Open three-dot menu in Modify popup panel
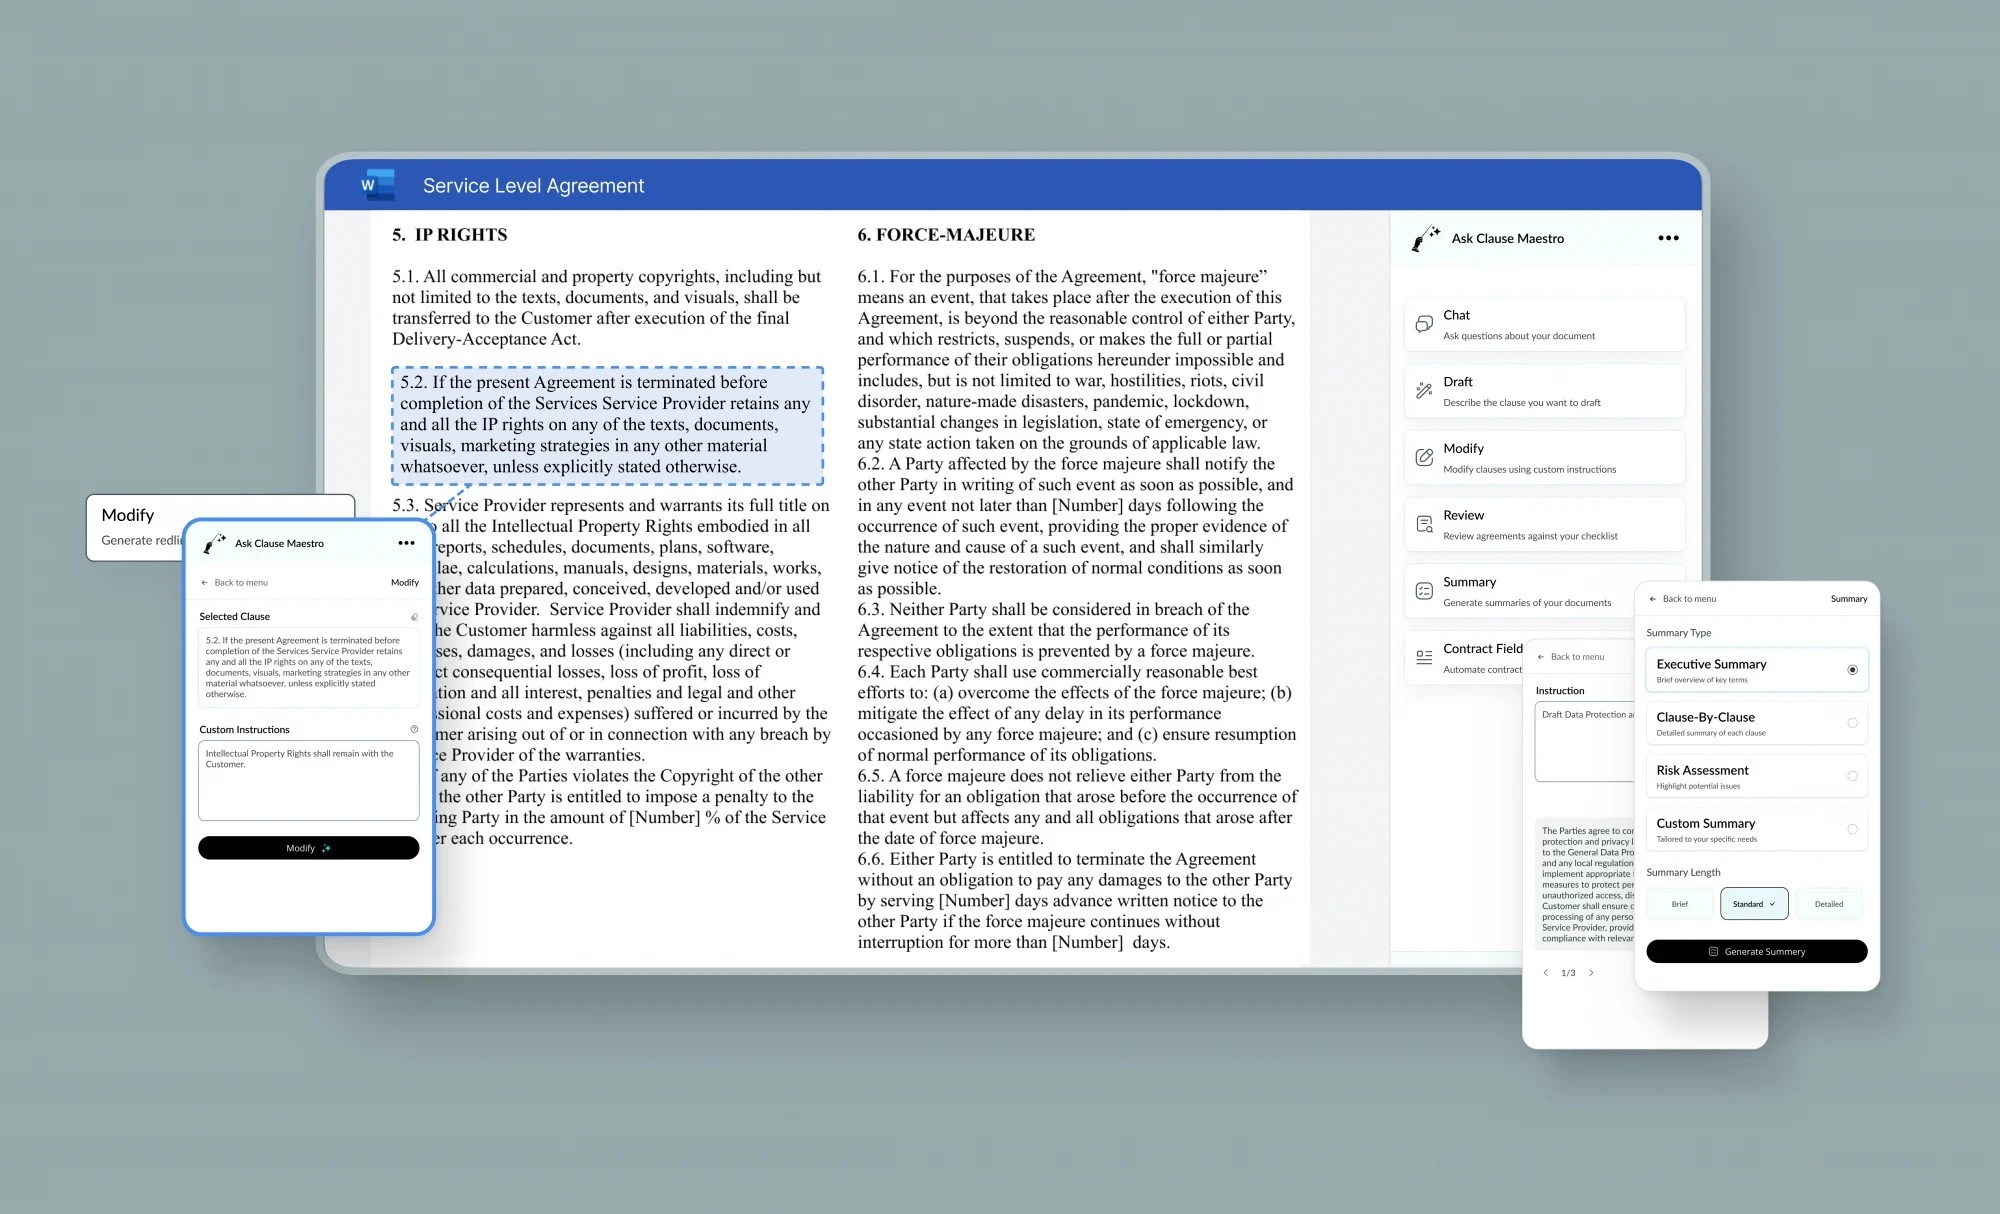2000x1214 pixels. 406,543
